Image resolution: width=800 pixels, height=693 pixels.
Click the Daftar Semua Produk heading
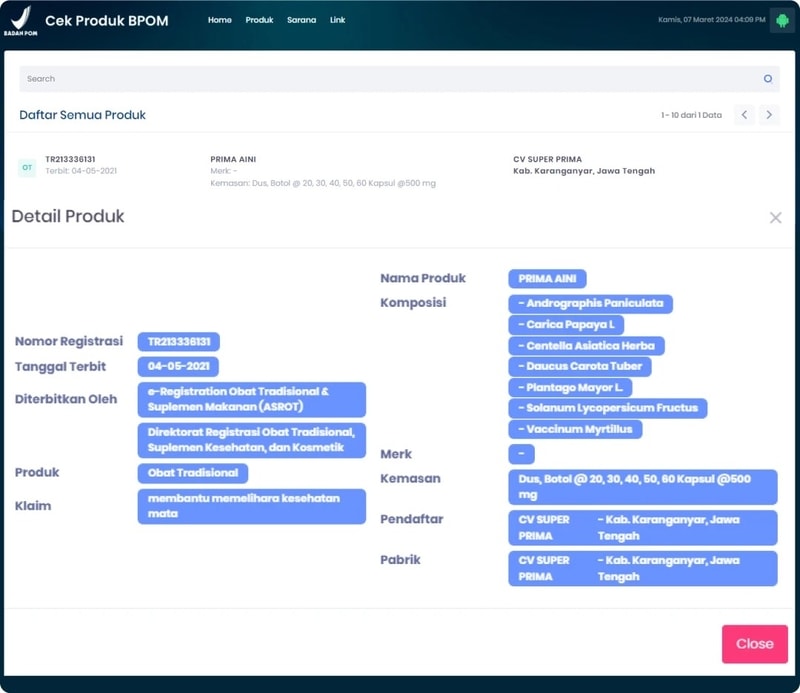(x=83, y=115)
